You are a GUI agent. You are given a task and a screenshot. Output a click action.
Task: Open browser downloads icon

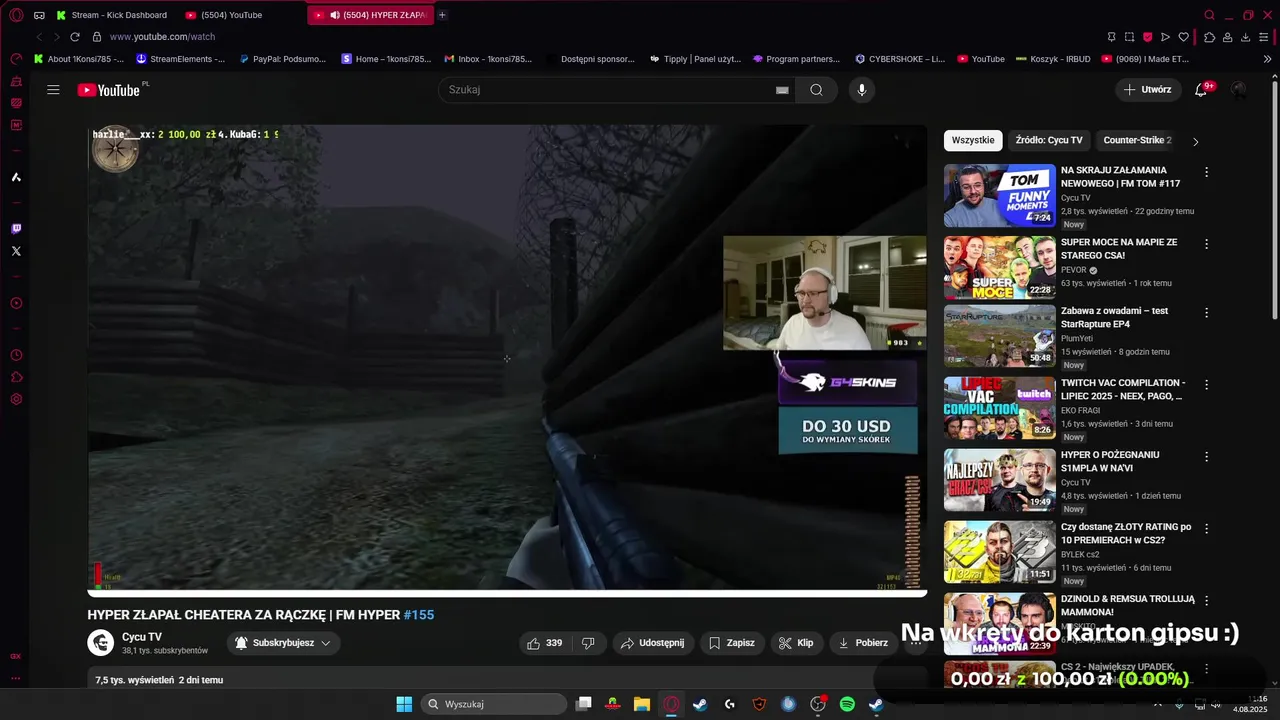coord(1245,37)
